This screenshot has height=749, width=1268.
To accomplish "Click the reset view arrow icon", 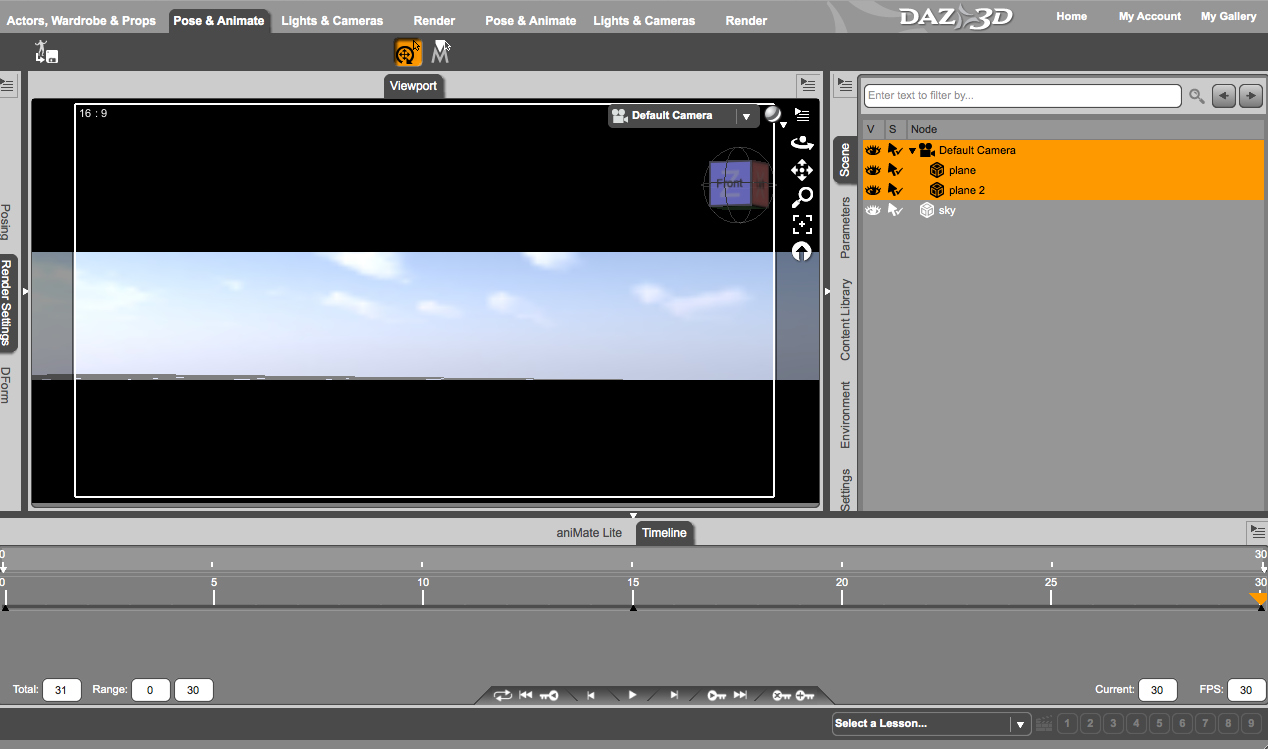I will pos(802,251).
